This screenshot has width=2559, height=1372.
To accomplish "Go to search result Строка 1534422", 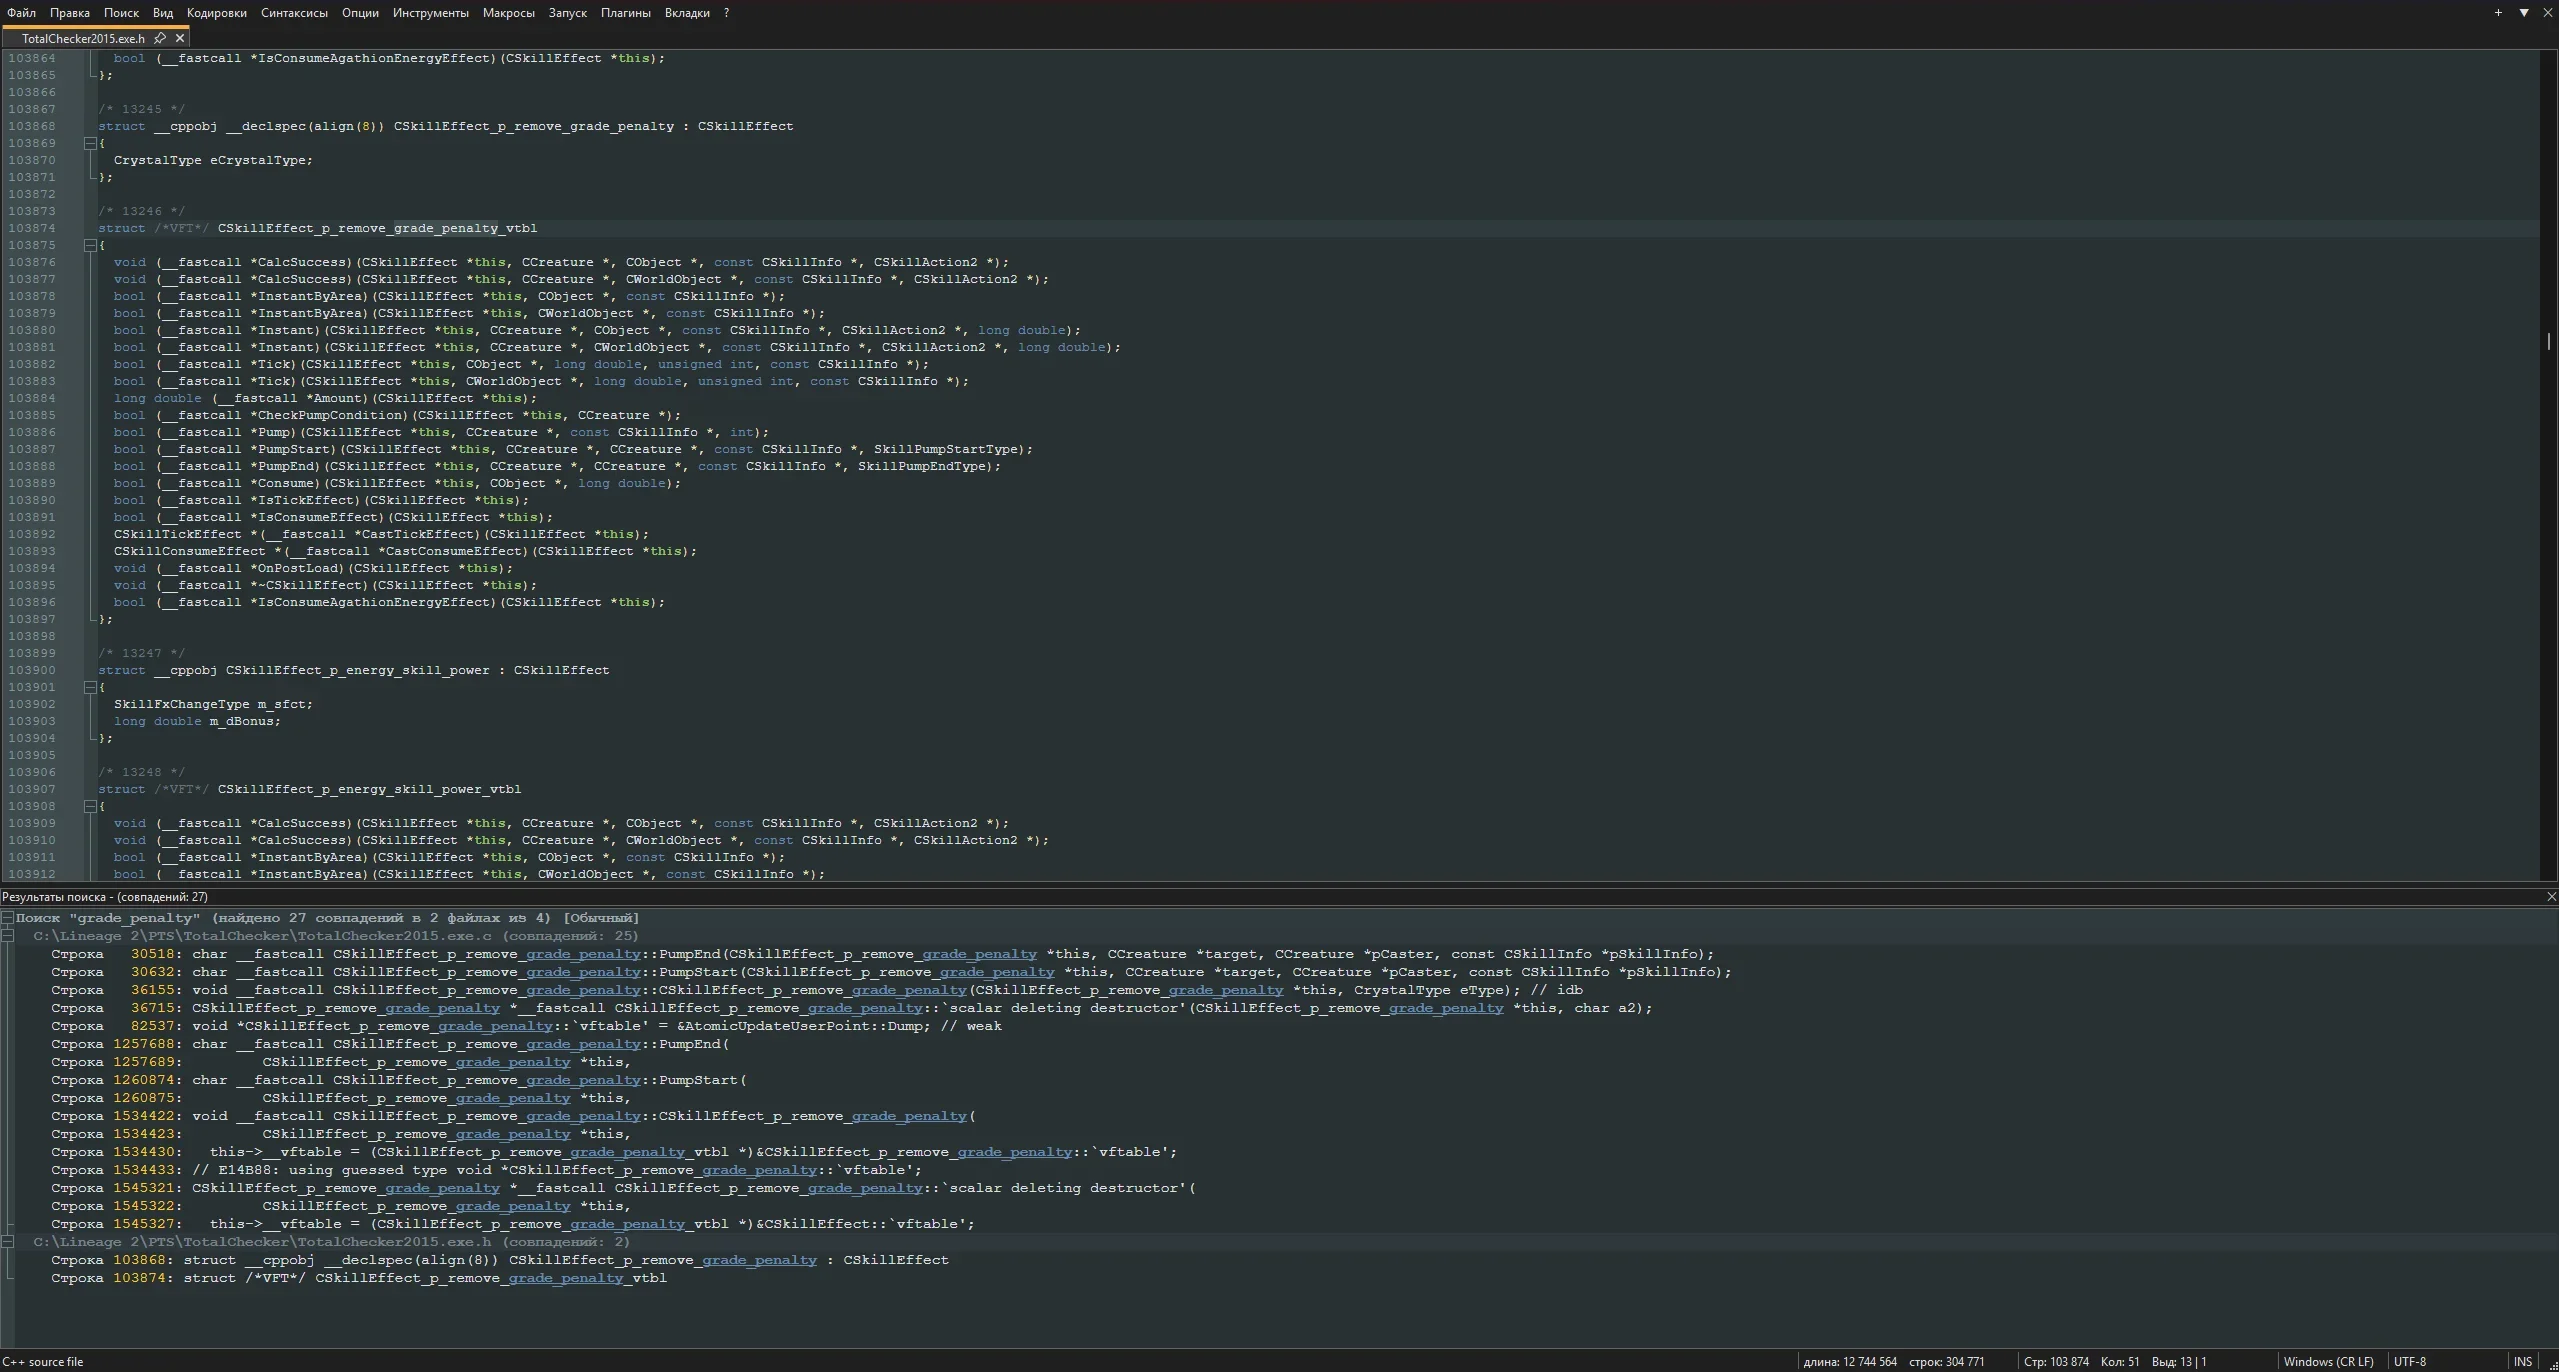I will 513,1116.
